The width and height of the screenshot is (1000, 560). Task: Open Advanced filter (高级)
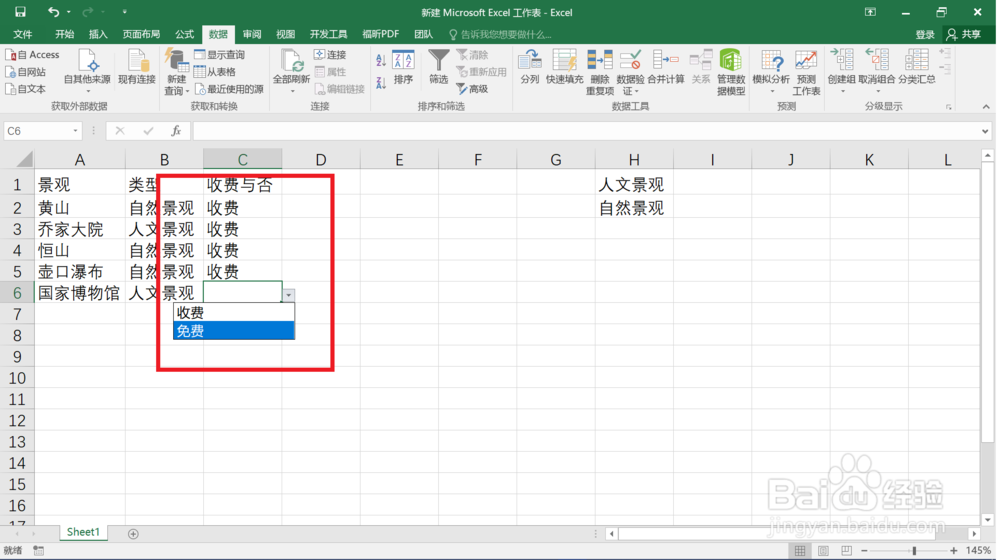click(x=473, y=89)
